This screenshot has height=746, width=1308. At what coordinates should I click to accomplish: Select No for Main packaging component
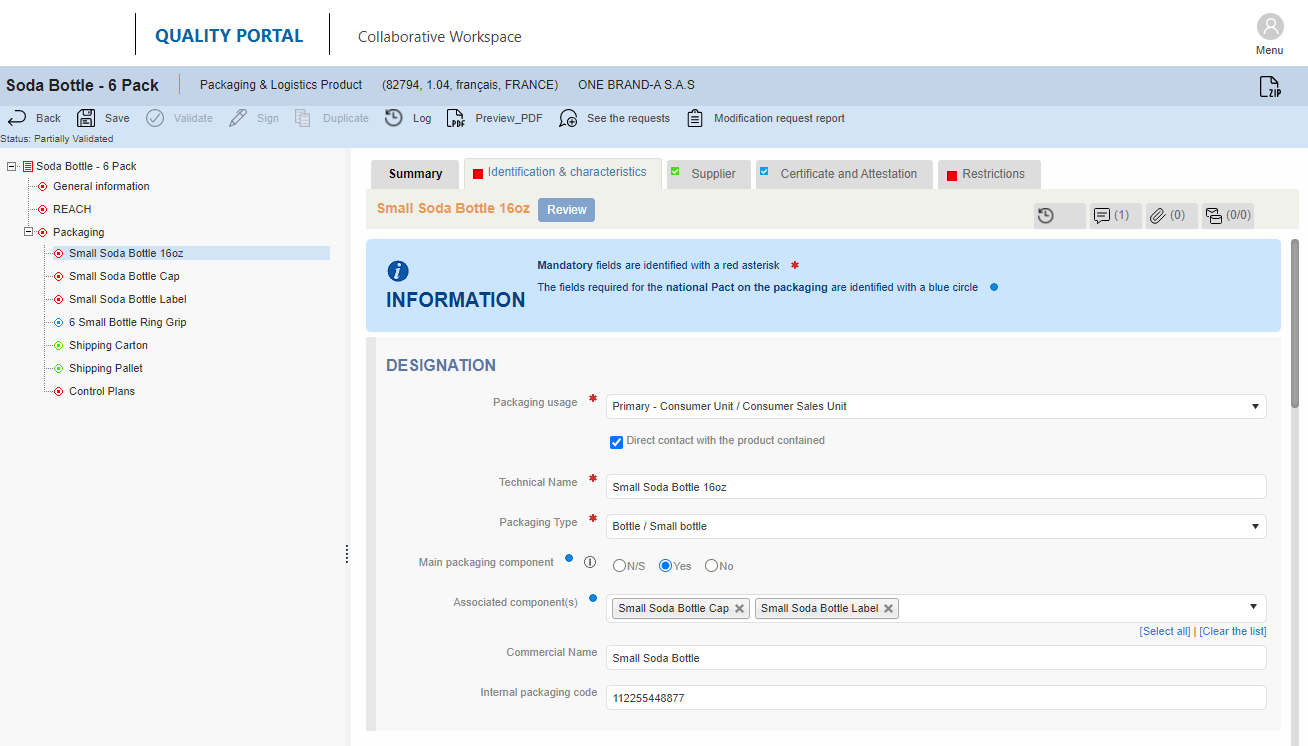pyautogui.click(x=709, y=565)
